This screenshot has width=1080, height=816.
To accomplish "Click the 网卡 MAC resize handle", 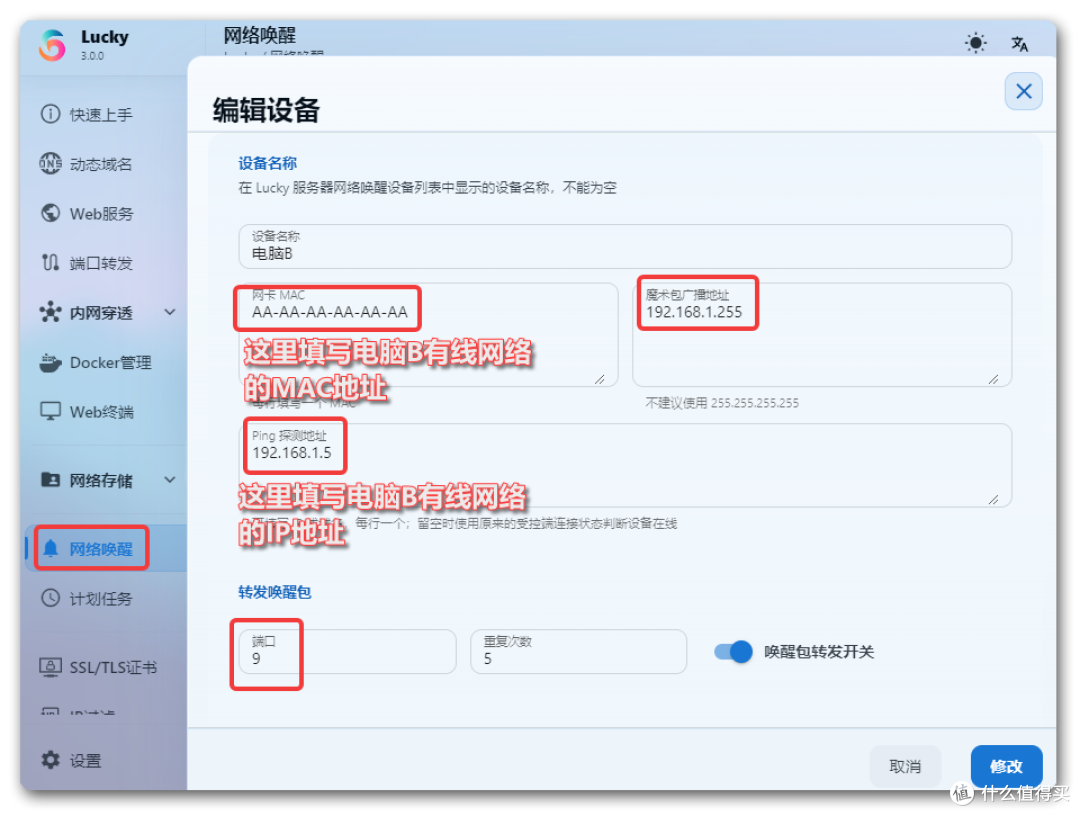I will coord(599,379).
